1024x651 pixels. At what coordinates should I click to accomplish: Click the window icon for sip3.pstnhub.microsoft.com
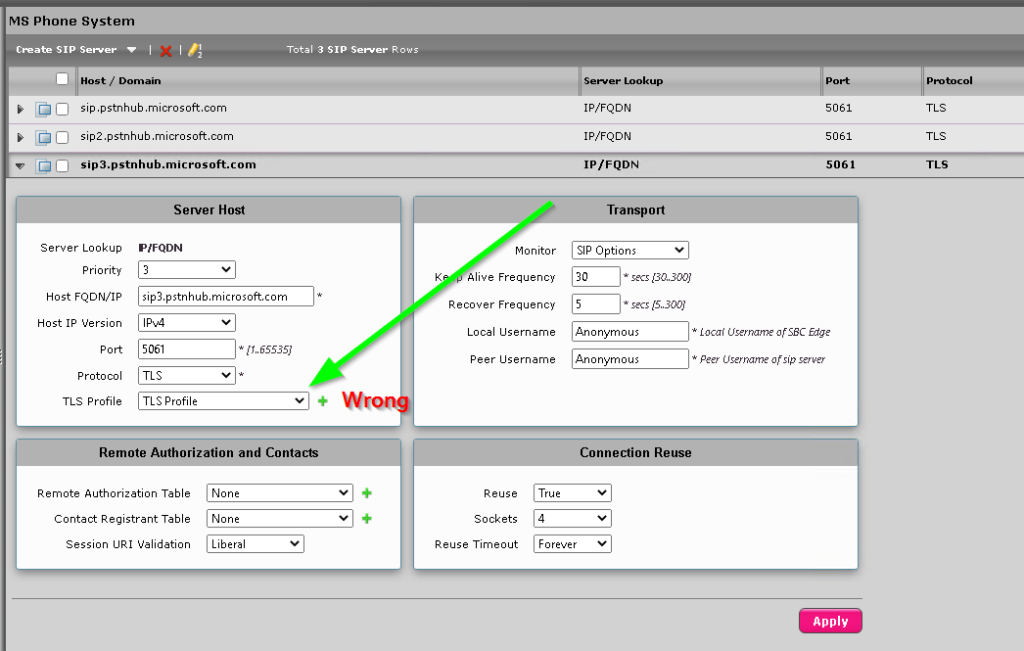44,166
